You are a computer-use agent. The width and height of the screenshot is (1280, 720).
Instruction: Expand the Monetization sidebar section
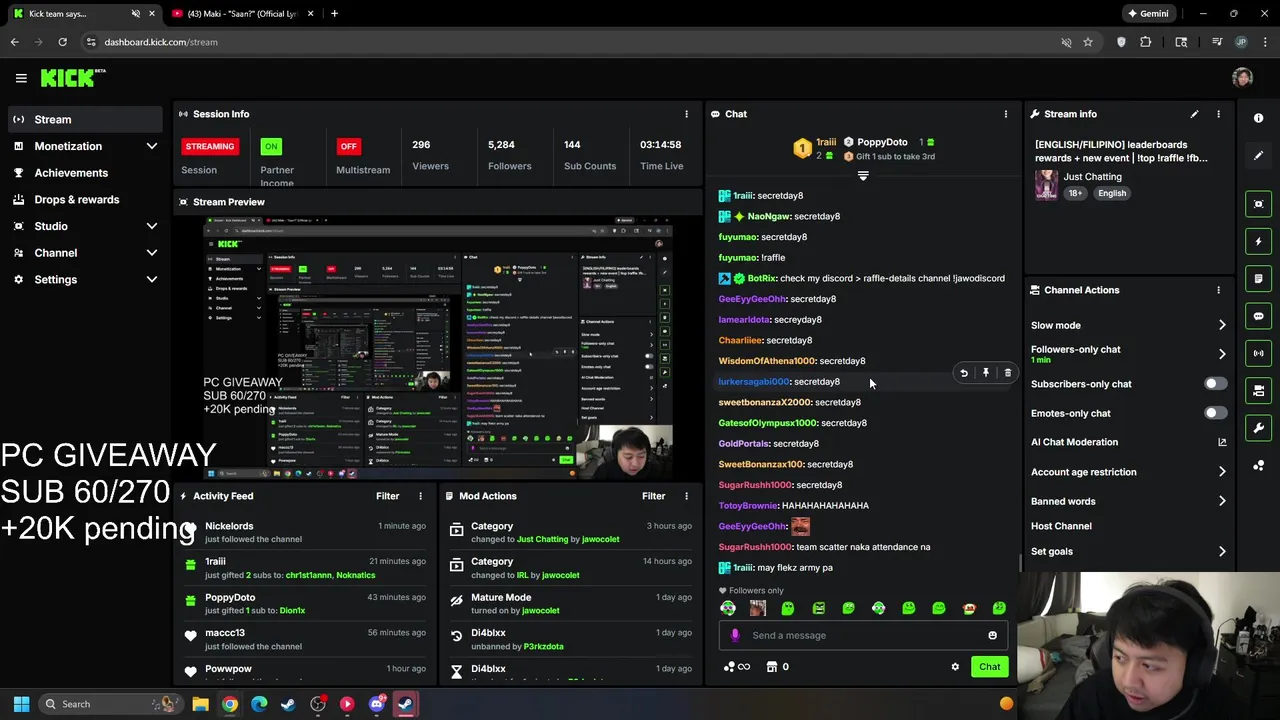[x=152, y=146]
